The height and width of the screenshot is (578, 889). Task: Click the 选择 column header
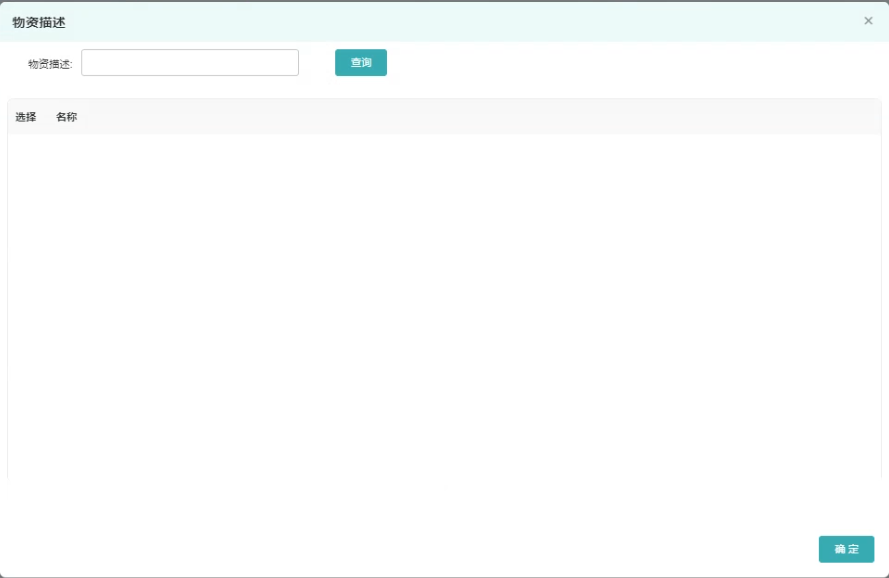26,117
